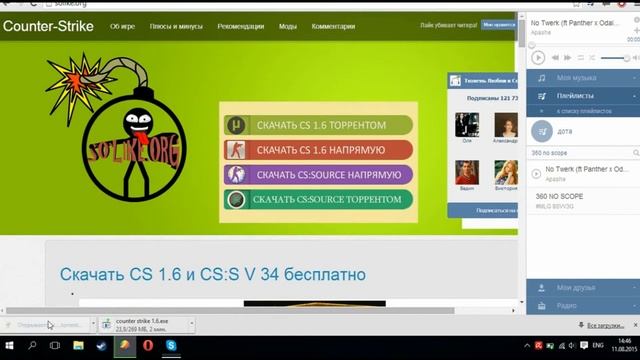Screen dimensions: 640x360
Task: Open Steam from the taskbar
Action: click(x=101, y=346)
